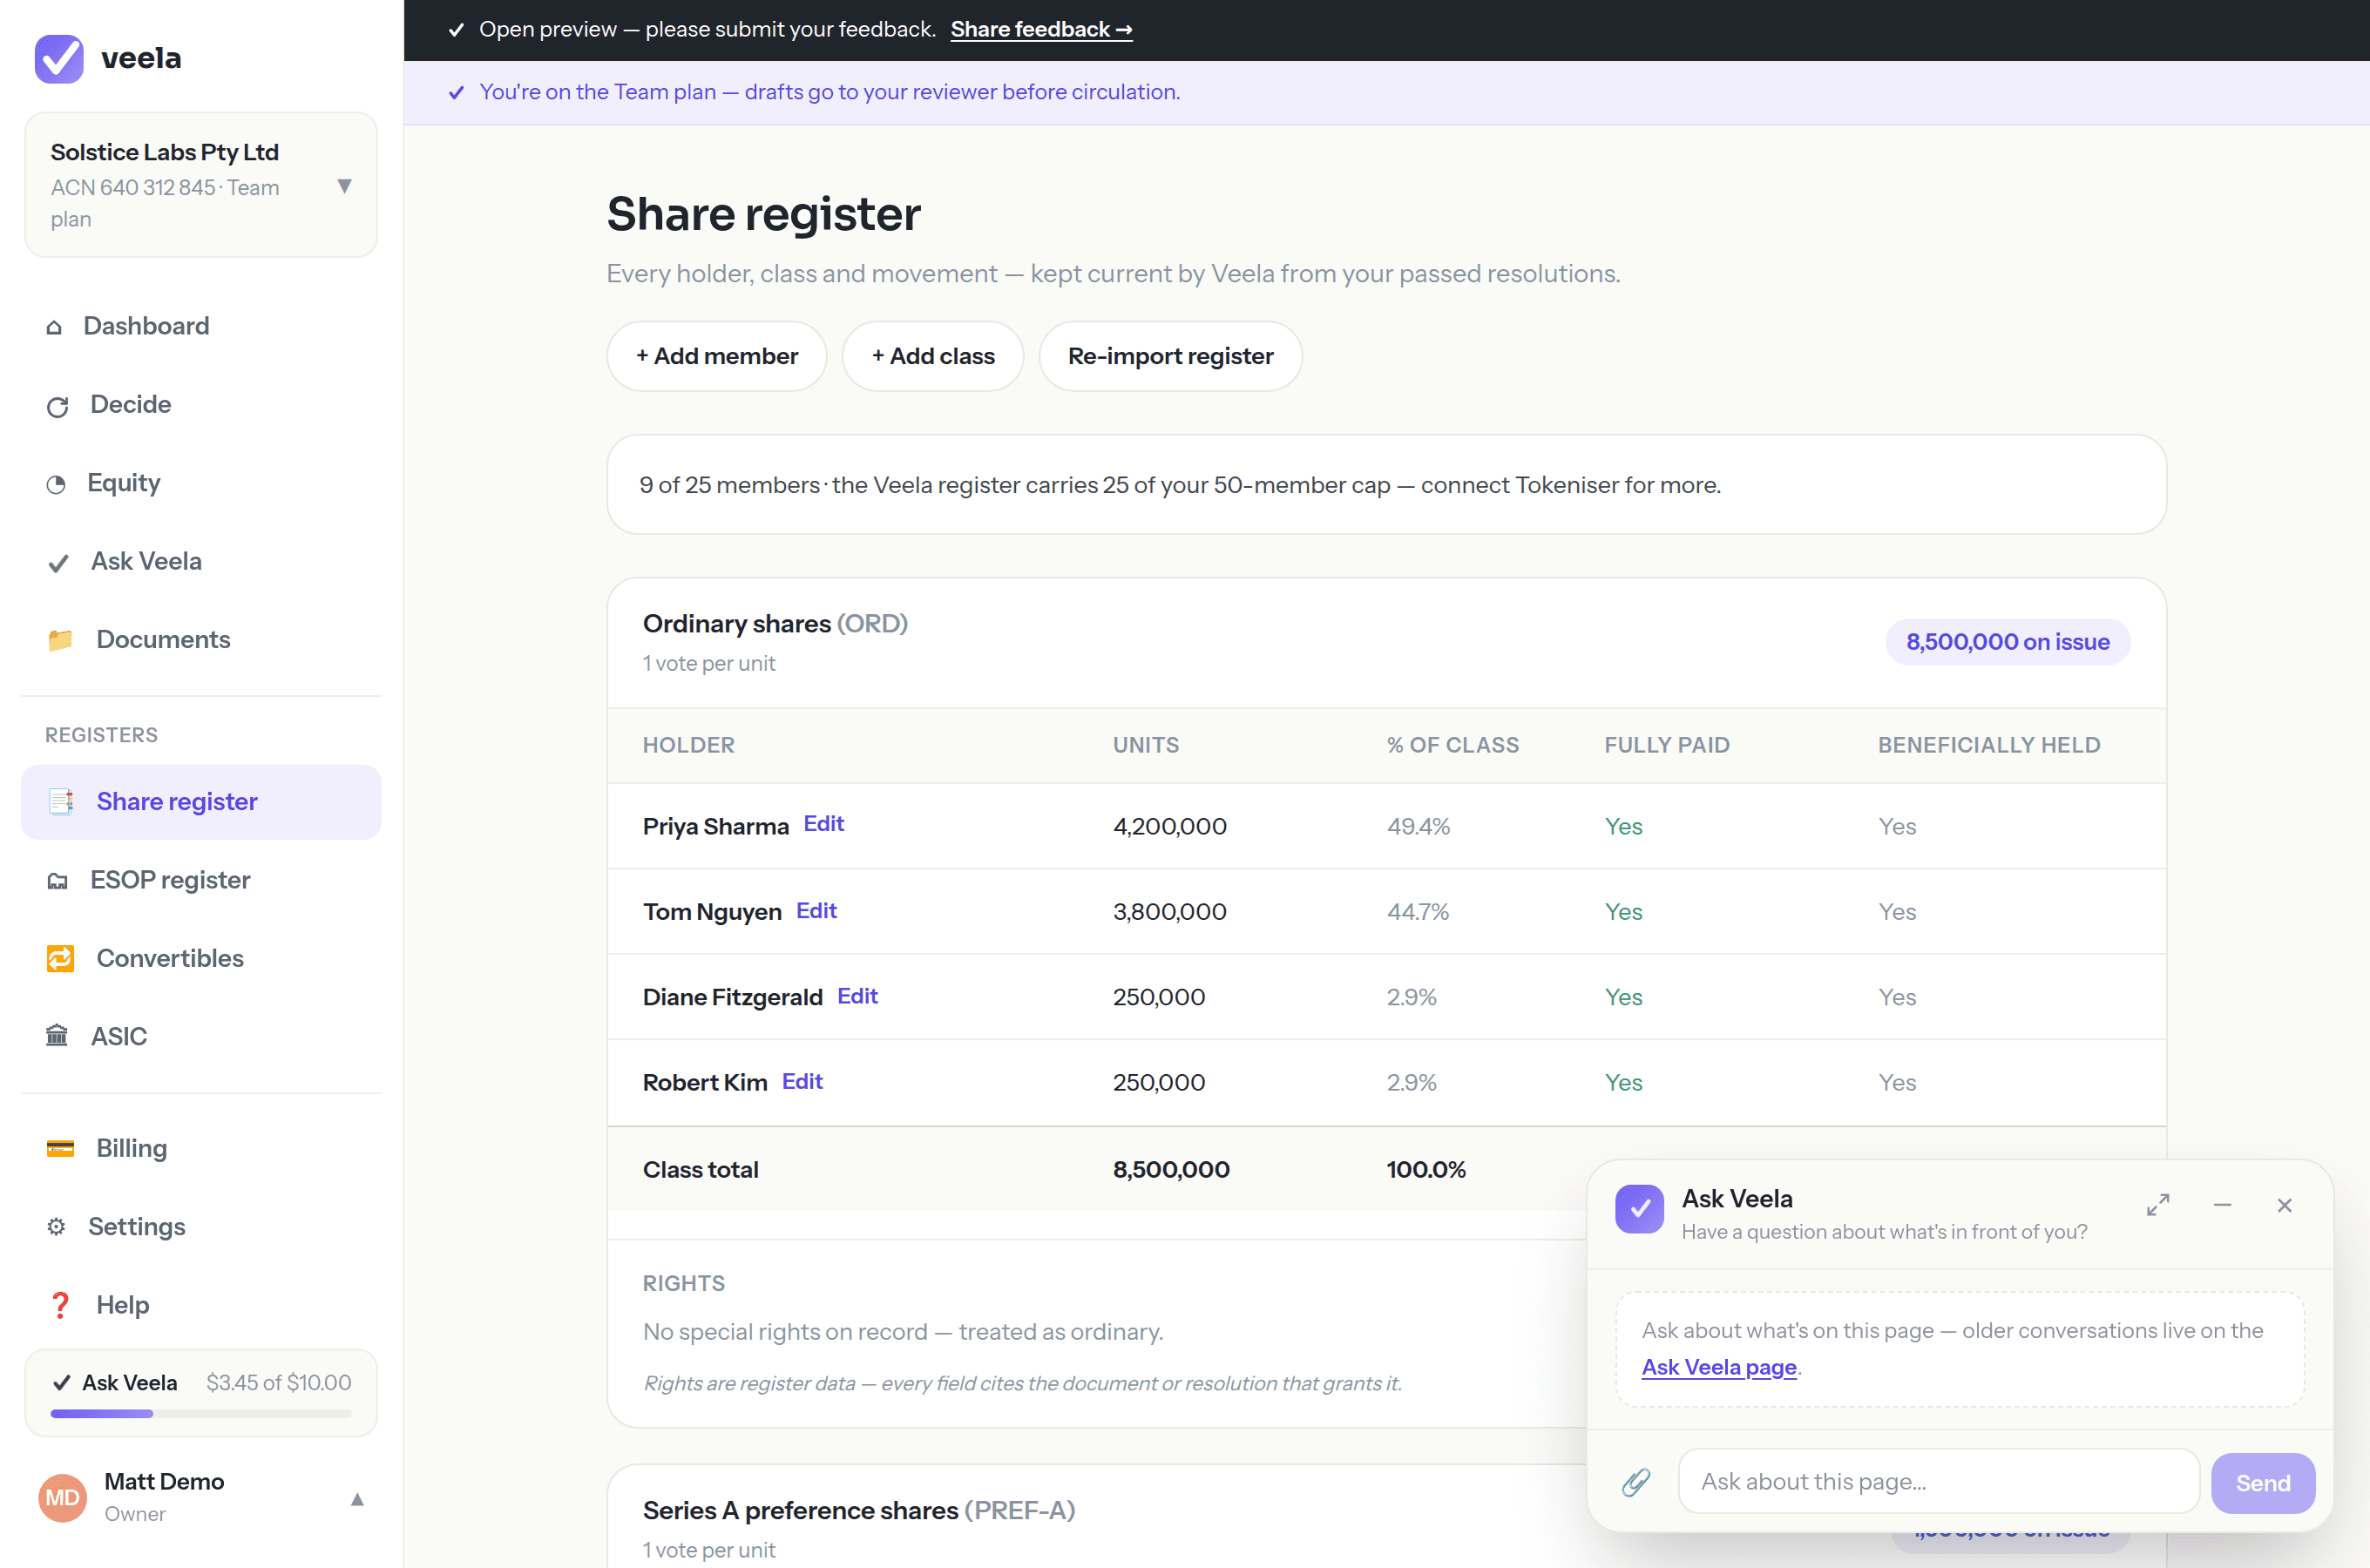
Task: Click the $3.45 of $10.00 usage text
Action: coord(278,1383)
